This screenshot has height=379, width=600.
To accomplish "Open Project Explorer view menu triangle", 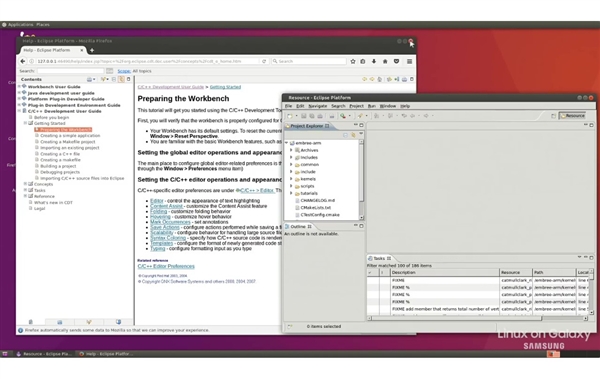I will (361, 134).
